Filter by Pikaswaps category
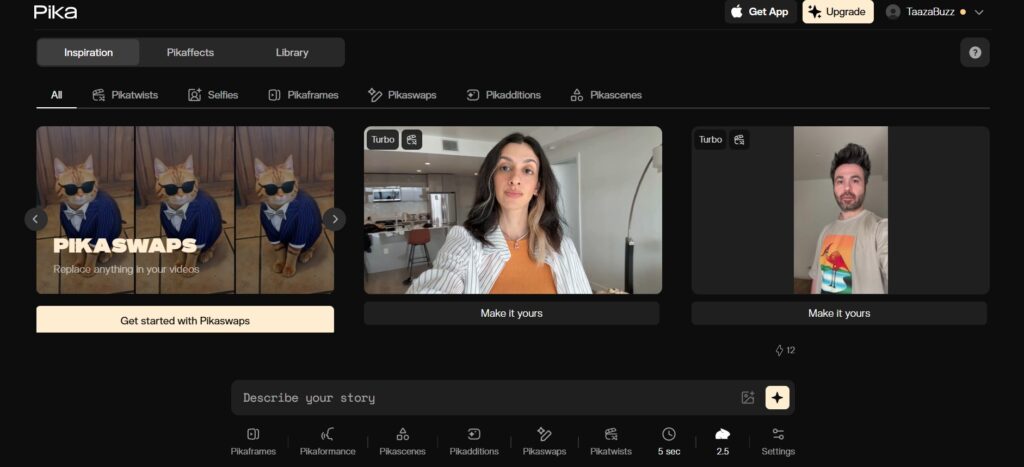Image resolution: width=1024 pixels, height=467 pixels. tap(402, 95)
